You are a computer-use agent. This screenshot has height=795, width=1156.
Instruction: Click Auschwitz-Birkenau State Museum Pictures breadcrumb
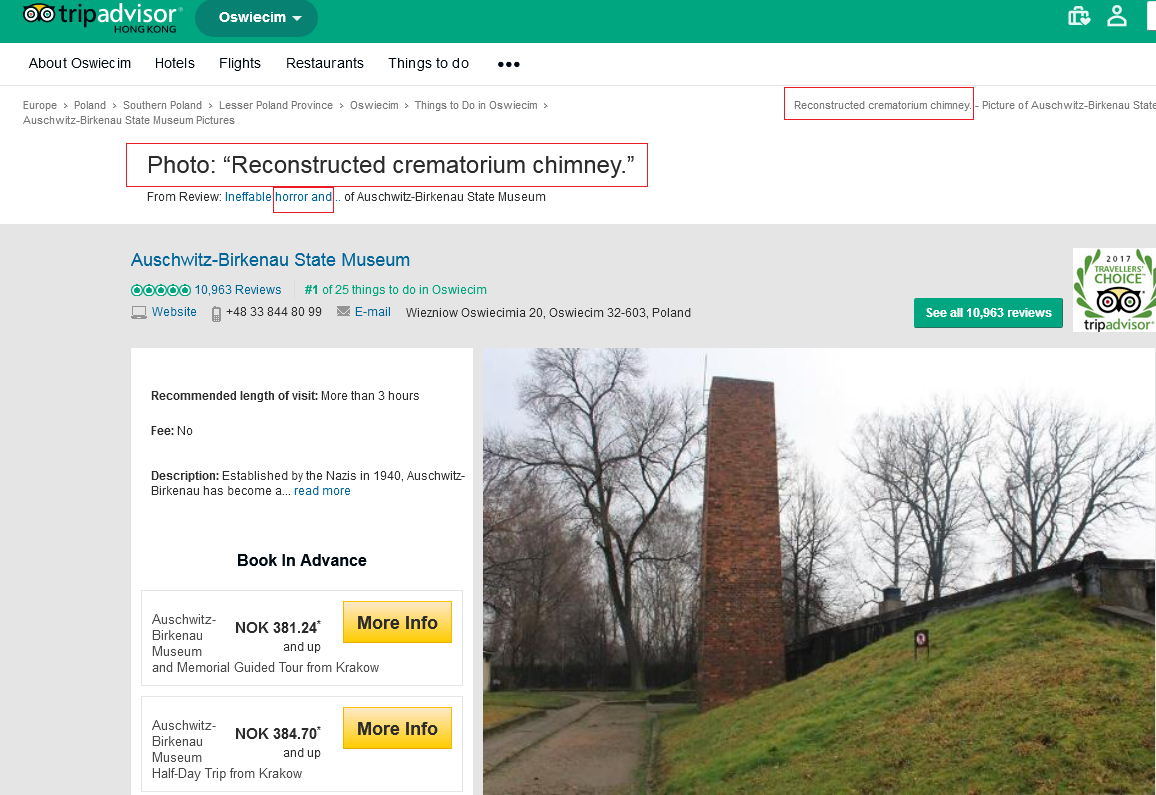129,120
